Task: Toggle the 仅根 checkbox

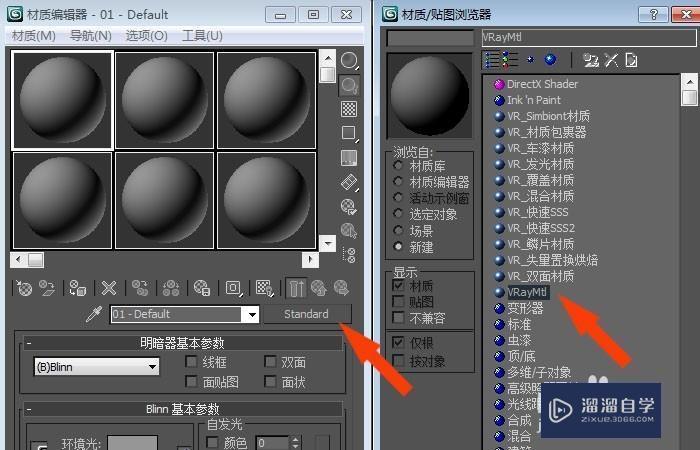Action: pos(398,343)
